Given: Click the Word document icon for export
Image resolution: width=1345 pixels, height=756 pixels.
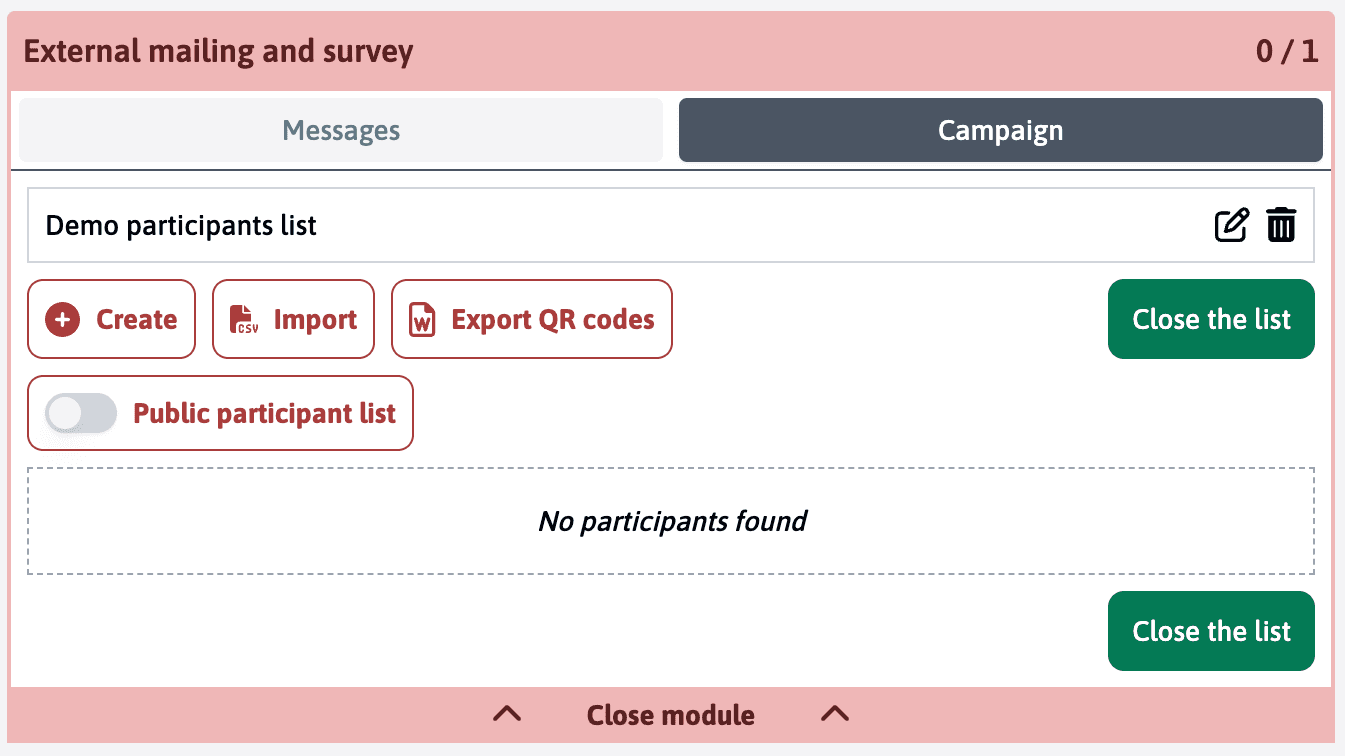Looking at the screenshot, I should [423, 320].
